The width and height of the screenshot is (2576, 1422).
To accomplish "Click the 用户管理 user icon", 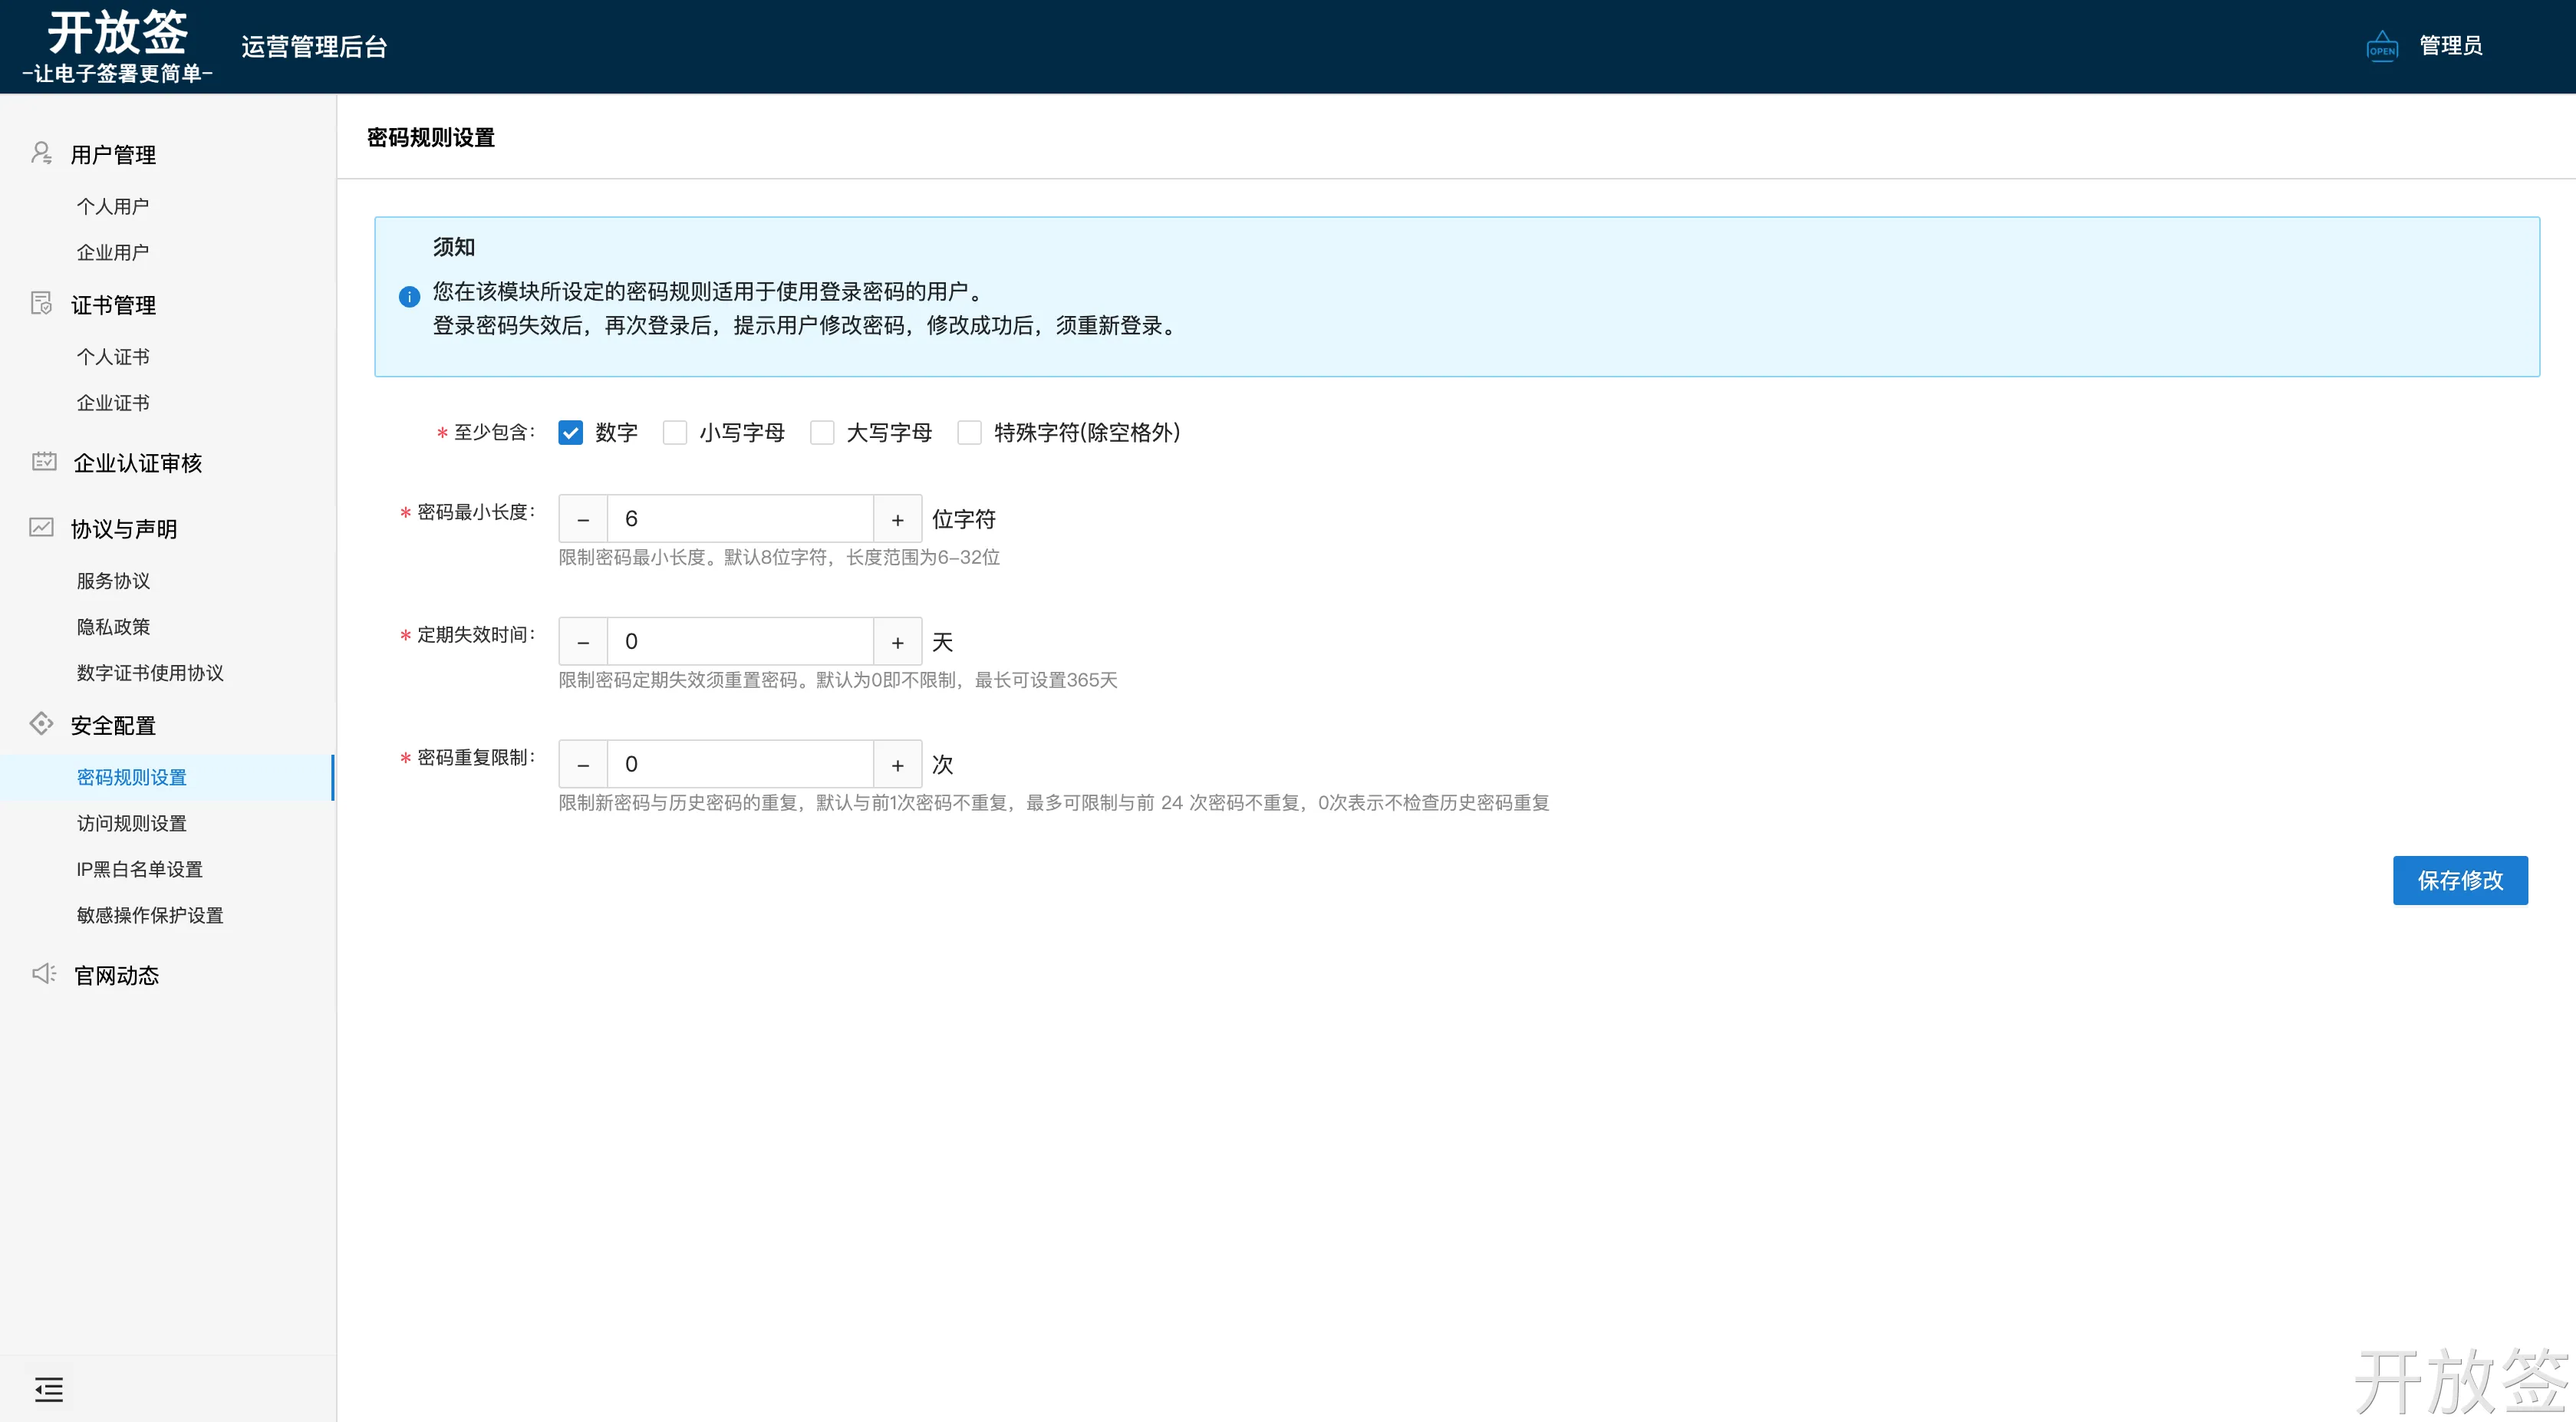I will pos(41,153).
